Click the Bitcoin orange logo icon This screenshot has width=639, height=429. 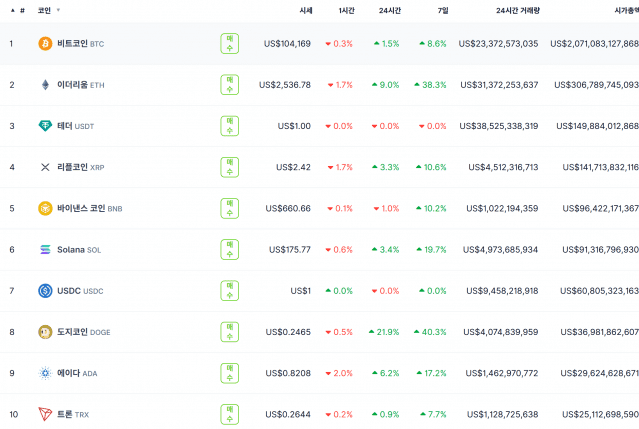[x=45, y=44]
